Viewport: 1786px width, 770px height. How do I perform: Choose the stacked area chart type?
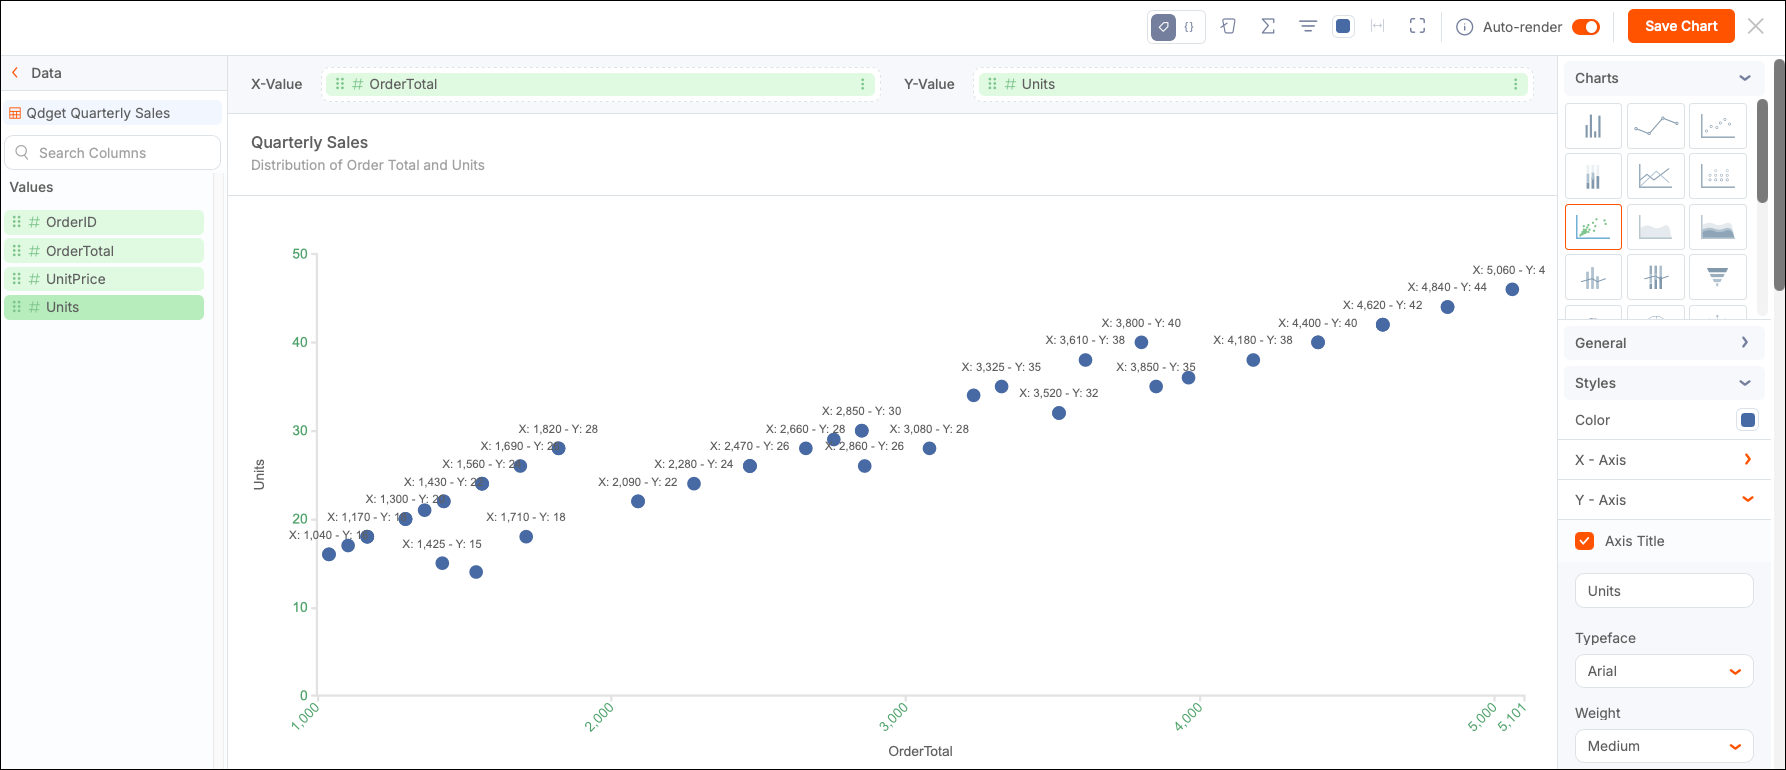1717,227
